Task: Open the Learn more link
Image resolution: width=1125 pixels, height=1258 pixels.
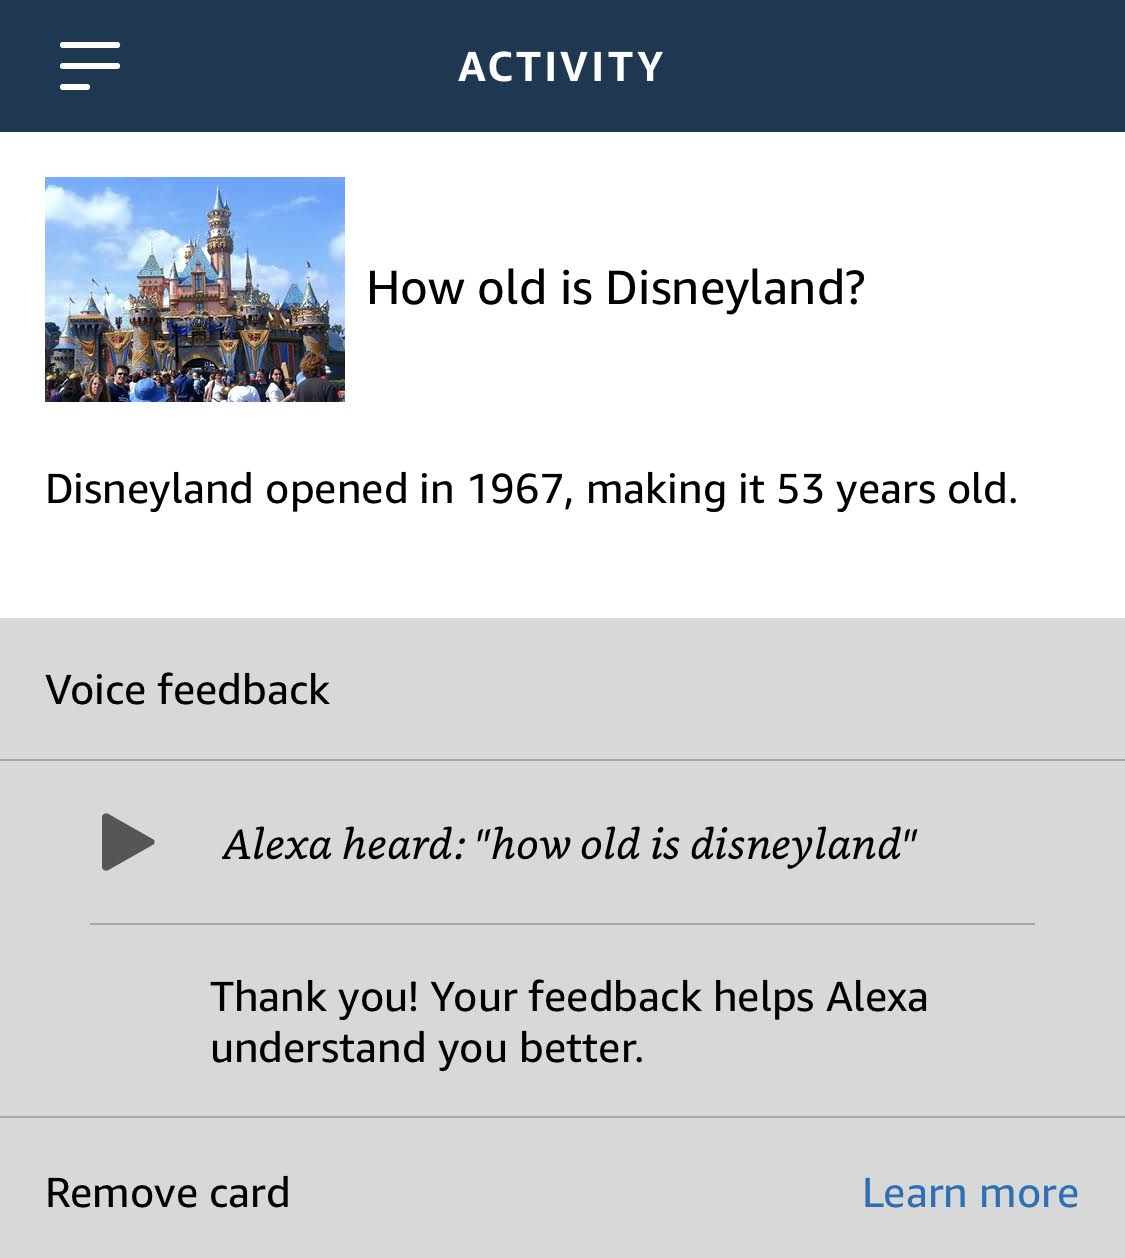Action: [970, 1192]
